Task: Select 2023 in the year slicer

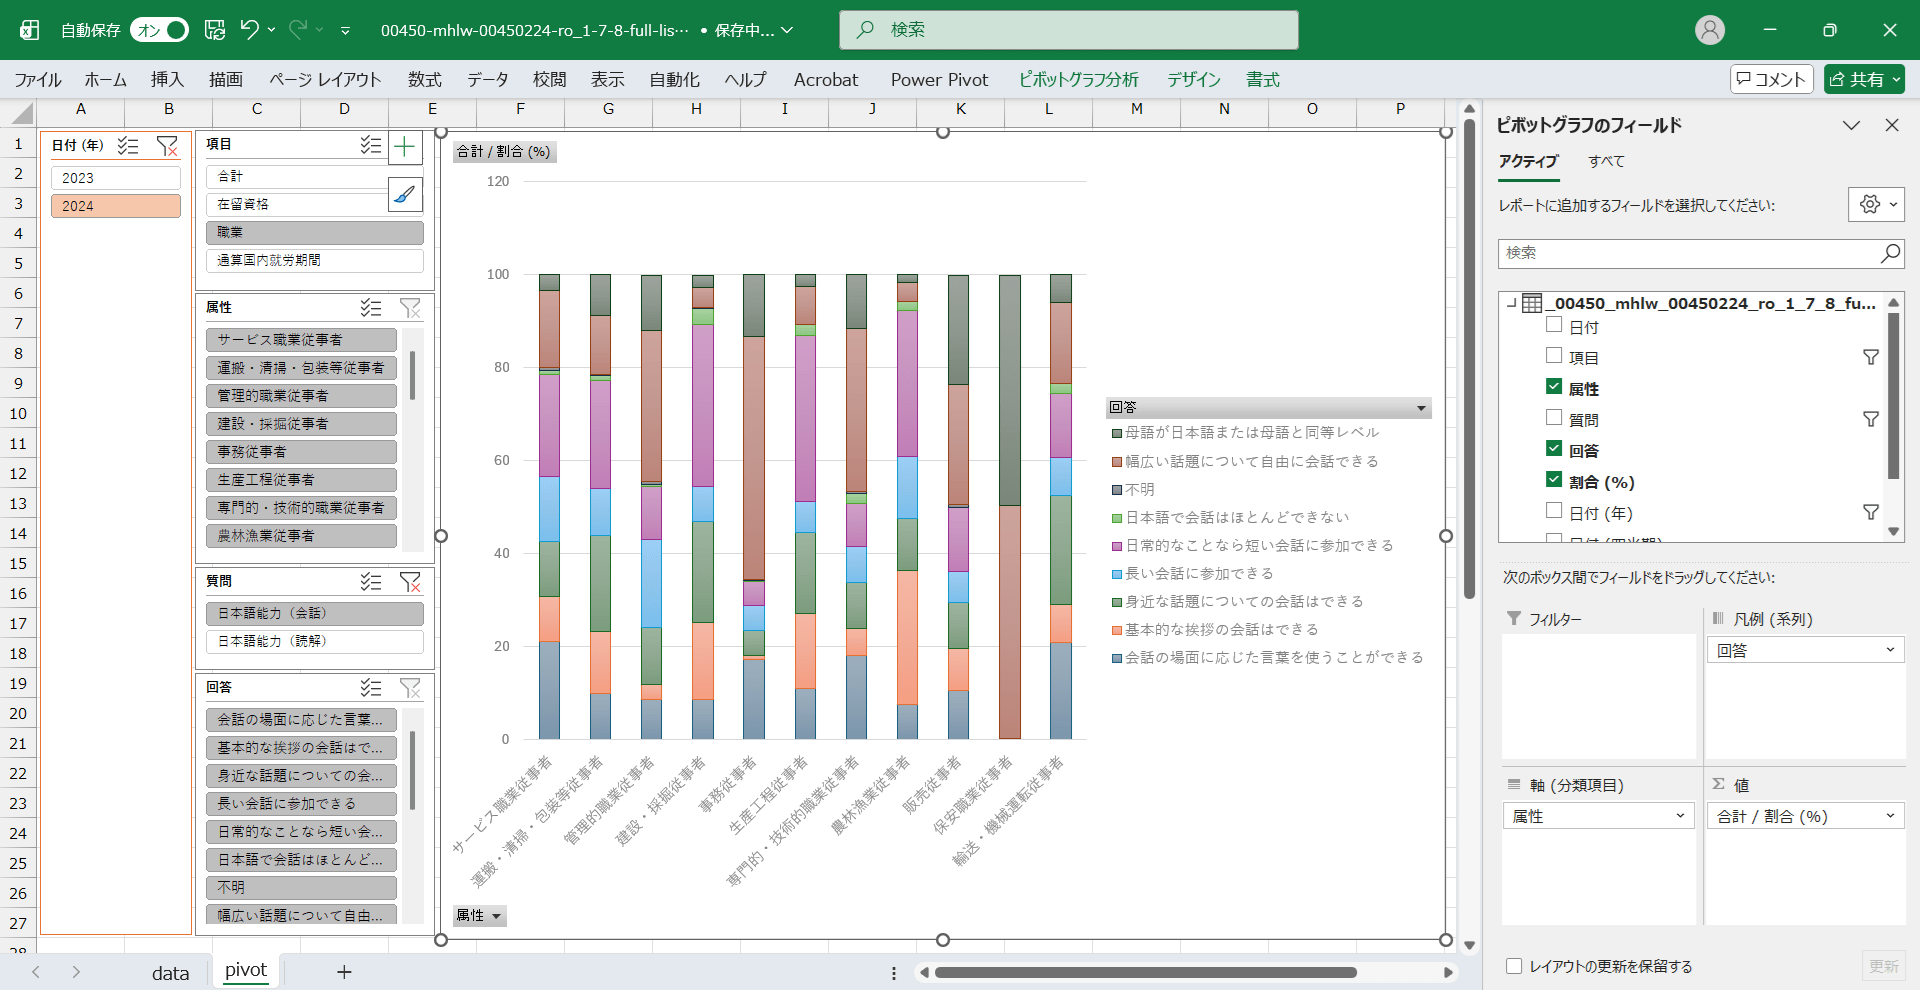Action: coord(116,178)
